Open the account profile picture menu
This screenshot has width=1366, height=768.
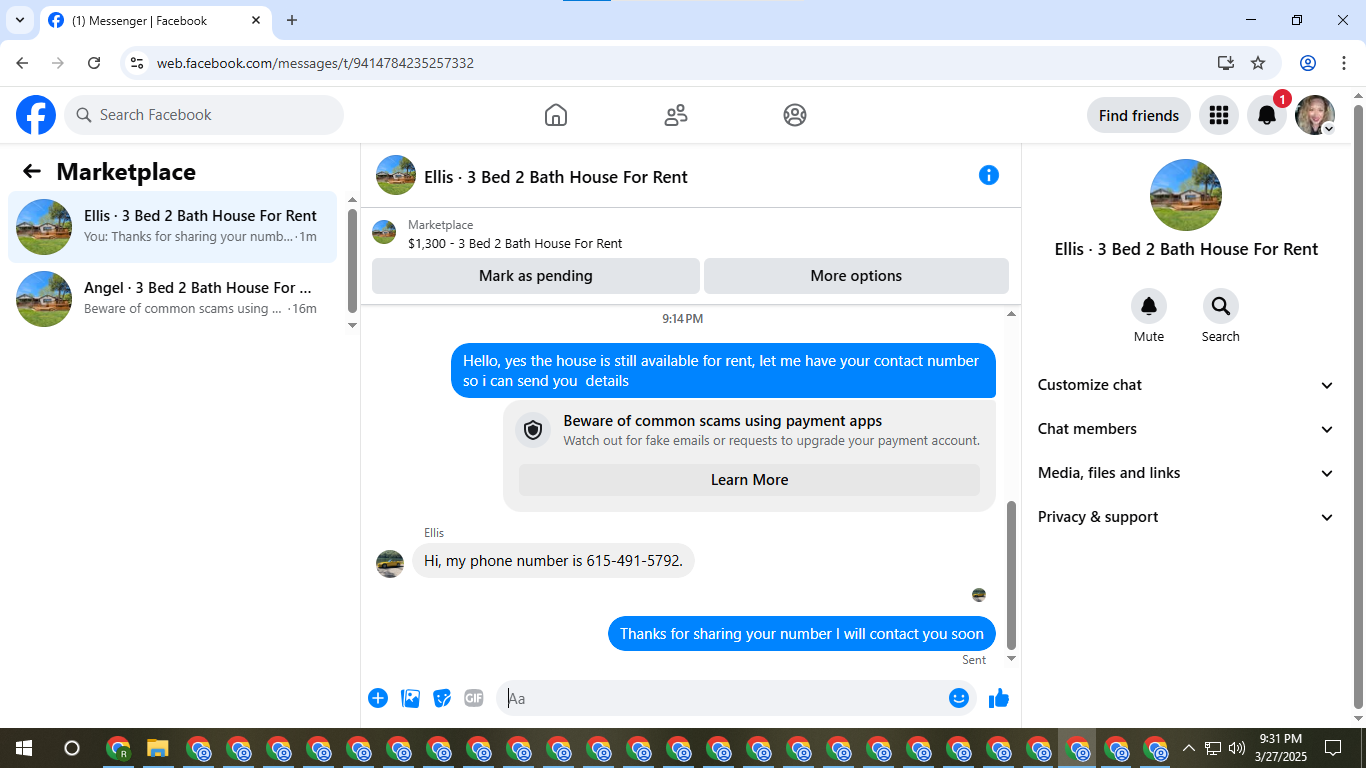1315,115
